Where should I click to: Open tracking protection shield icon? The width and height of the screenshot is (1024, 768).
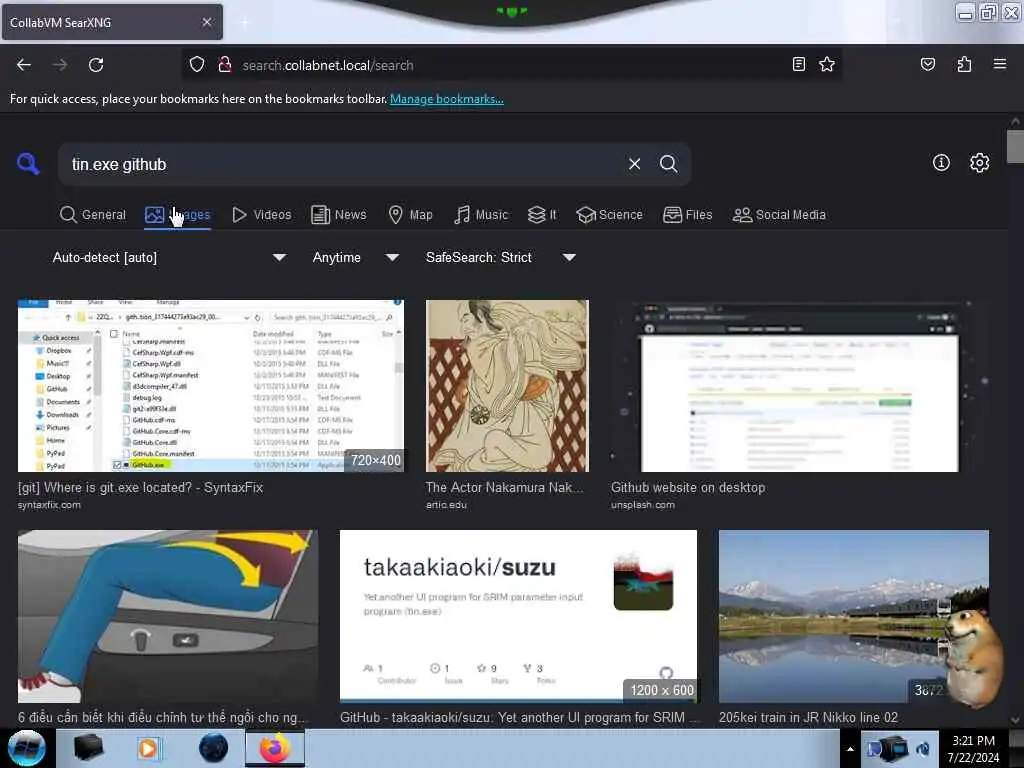coord(197,65)
